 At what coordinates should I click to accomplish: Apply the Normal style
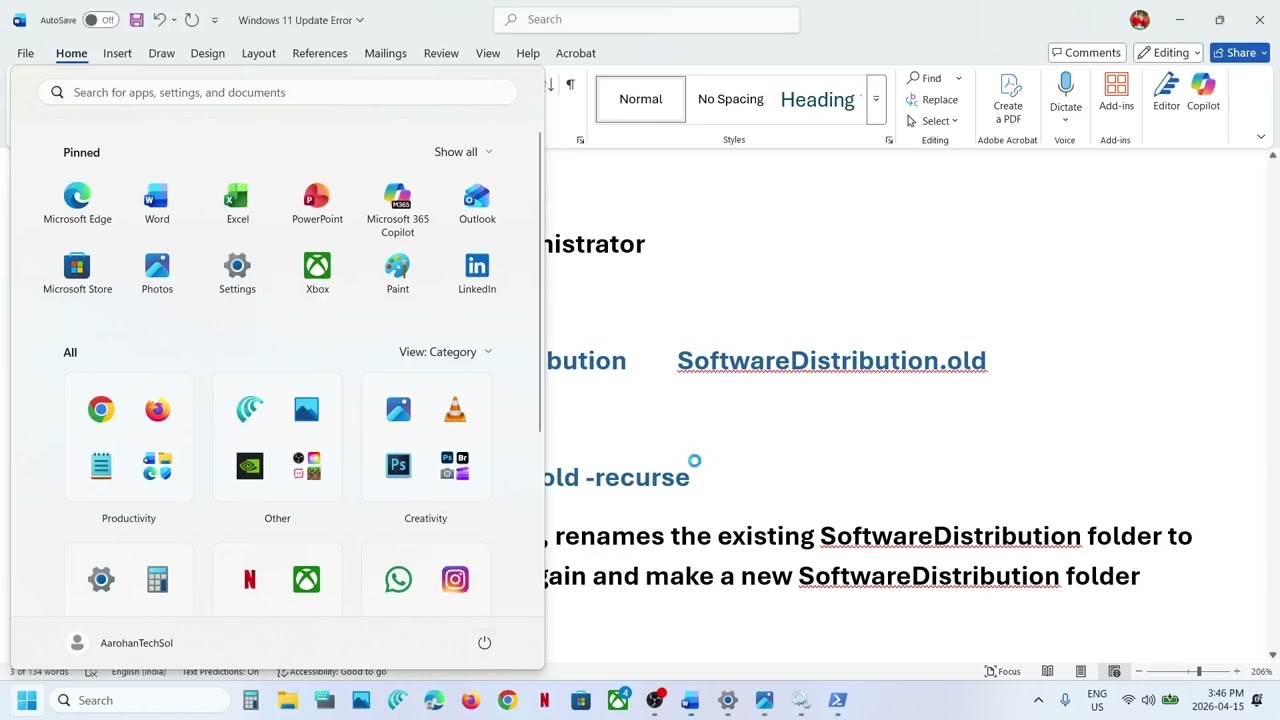coord(641,99)
